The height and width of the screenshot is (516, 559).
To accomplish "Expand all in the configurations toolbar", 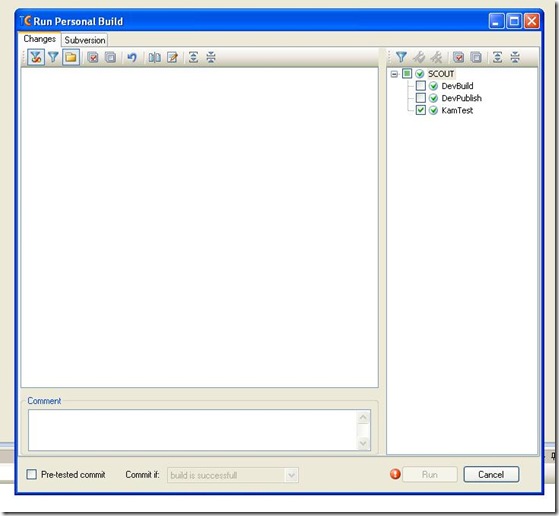I will pos(497,57).
